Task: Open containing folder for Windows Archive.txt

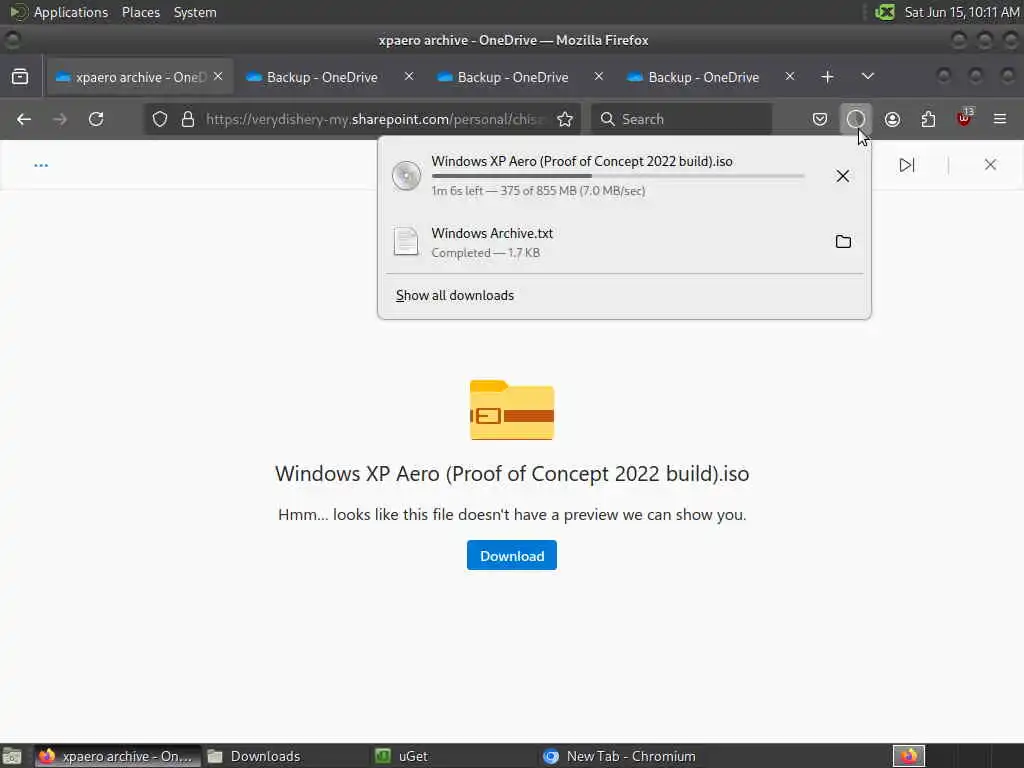Action: [x=843, y=242]
